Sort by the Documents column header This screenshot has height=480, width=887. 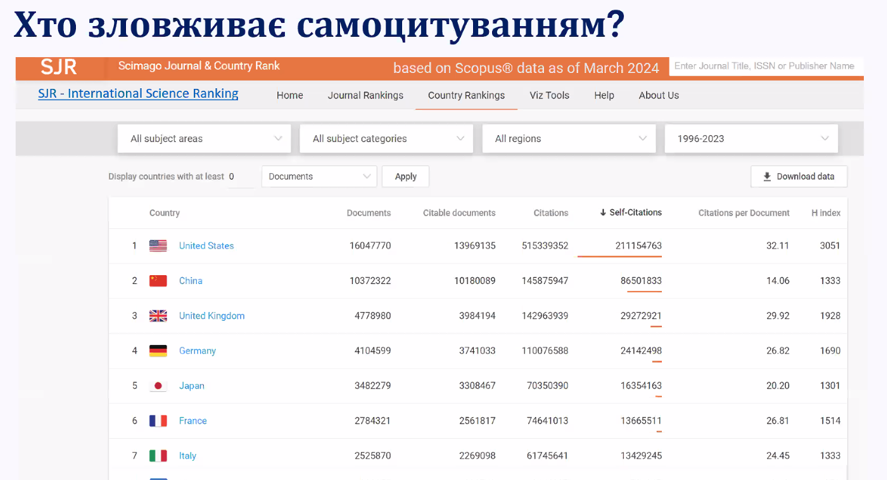click(x=369, y=213)
